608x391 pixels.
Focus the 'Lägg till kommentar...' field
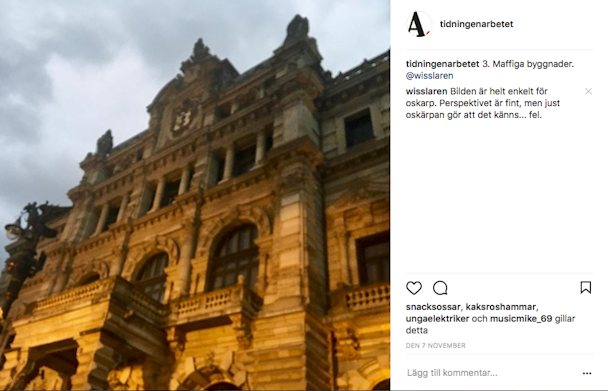point(492,373)
